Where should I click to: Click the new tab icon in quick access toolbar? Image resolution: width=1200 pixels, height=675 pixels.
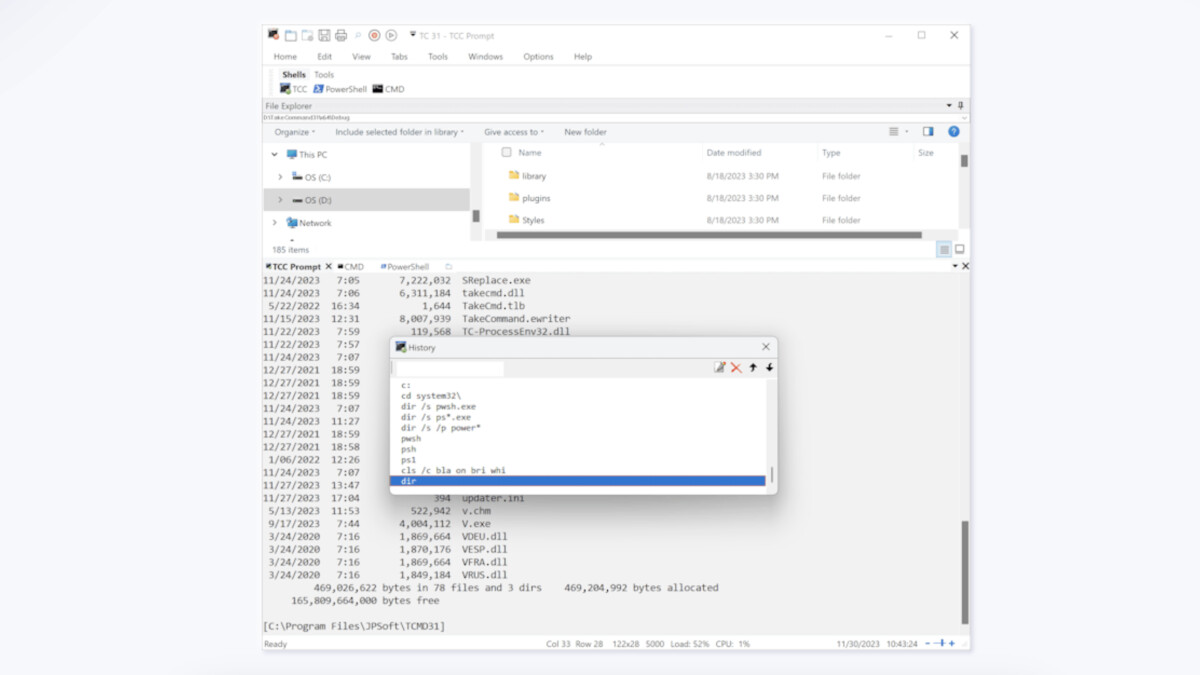pos(290,35)
